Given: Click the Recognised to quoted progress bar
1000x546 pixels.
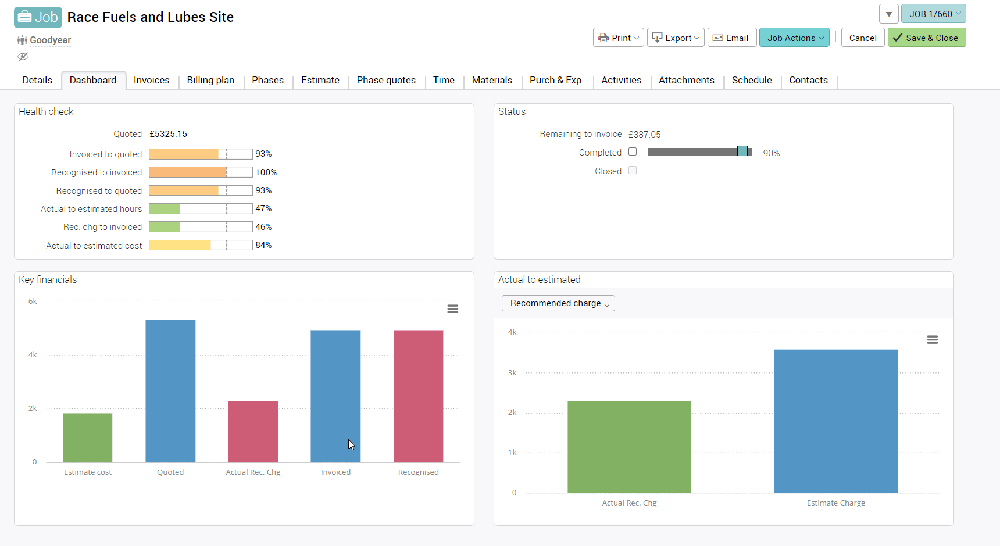Looking at the screenshot, I should tap(201, 191).
